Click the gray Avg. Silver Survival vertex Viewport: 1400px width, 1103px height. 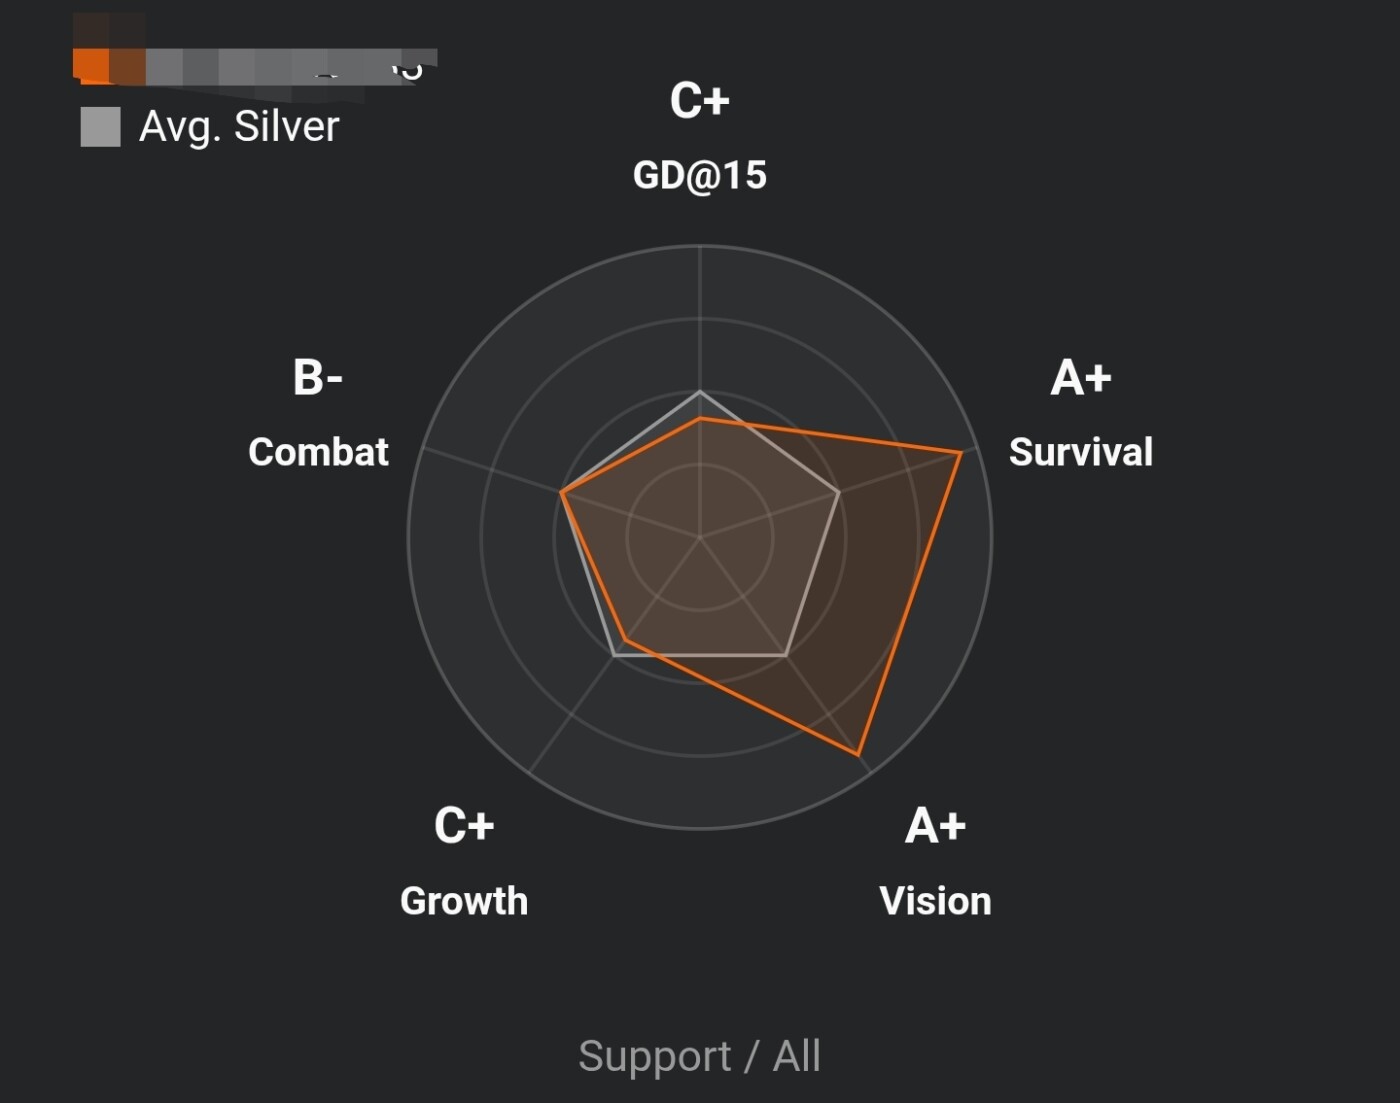838,492
